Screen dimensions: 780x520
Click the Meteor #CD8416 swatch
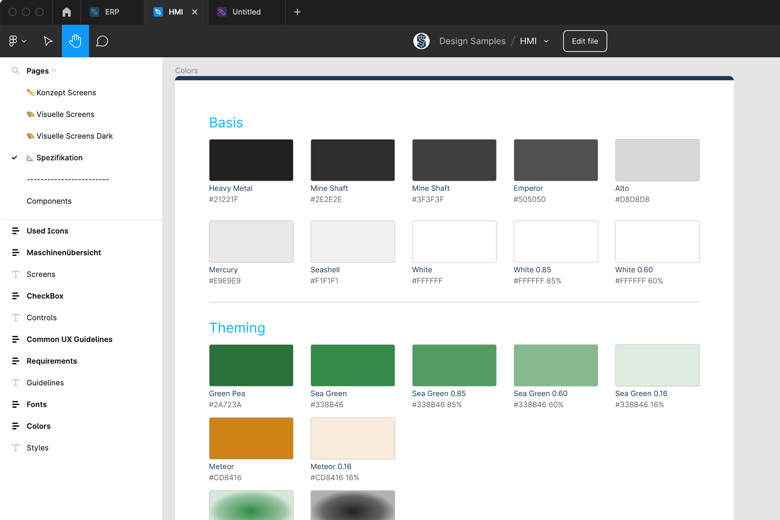click(251, 438)
